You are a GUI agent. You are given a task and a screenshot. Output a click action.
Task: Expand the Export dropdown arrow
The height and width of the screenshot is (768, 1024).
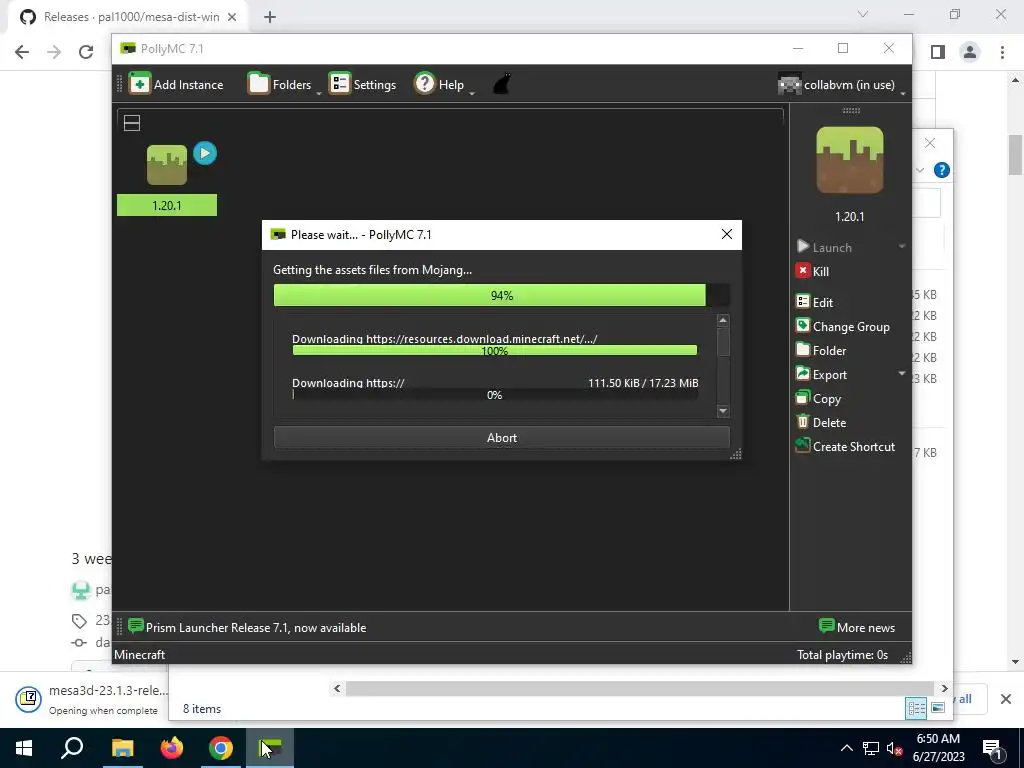click(902, 374)
